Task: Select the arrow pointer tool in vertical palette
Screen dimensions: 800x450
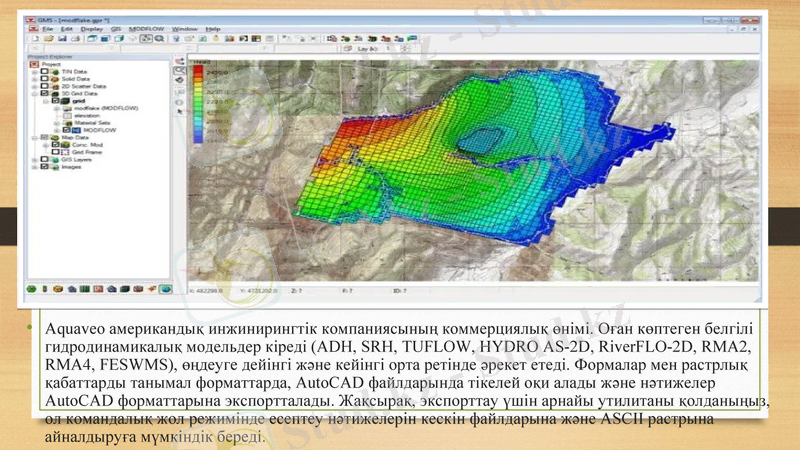Action: coord(180,111)
